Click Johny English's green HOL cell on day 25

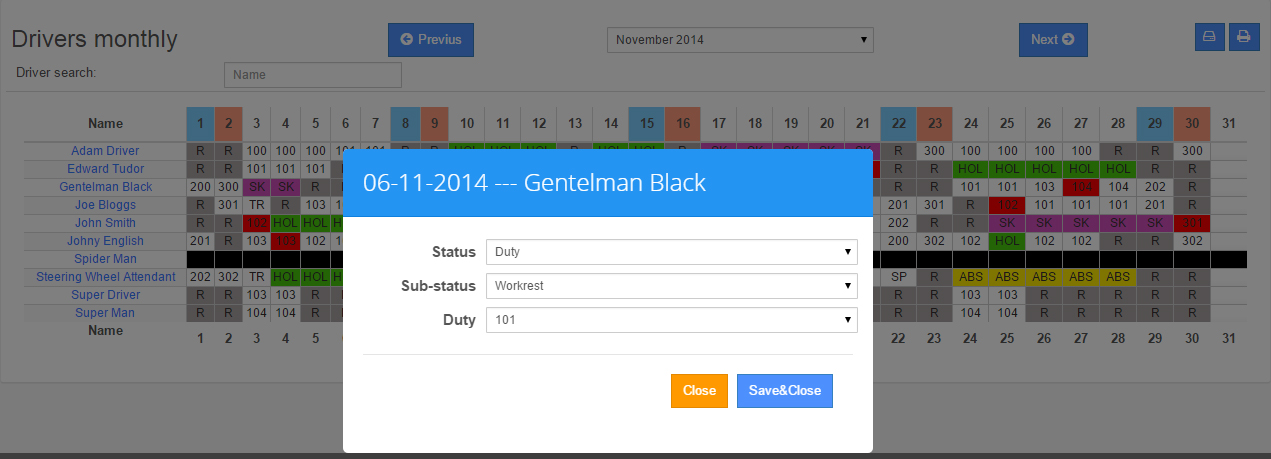[x=1007, y=241]
